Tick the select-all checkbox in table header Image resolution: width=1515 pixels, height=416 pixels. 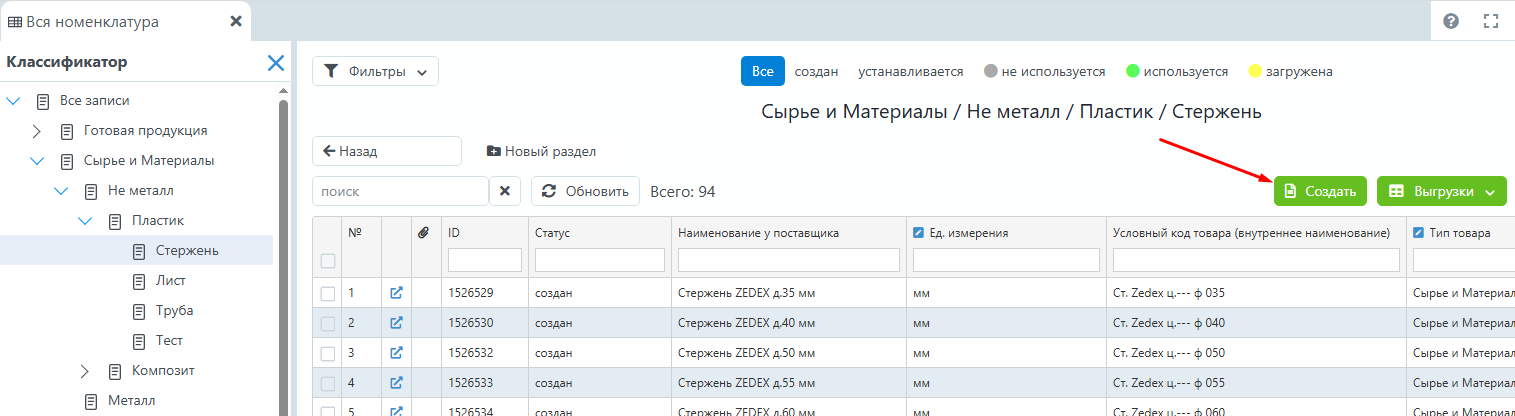(x=327, y=261)
